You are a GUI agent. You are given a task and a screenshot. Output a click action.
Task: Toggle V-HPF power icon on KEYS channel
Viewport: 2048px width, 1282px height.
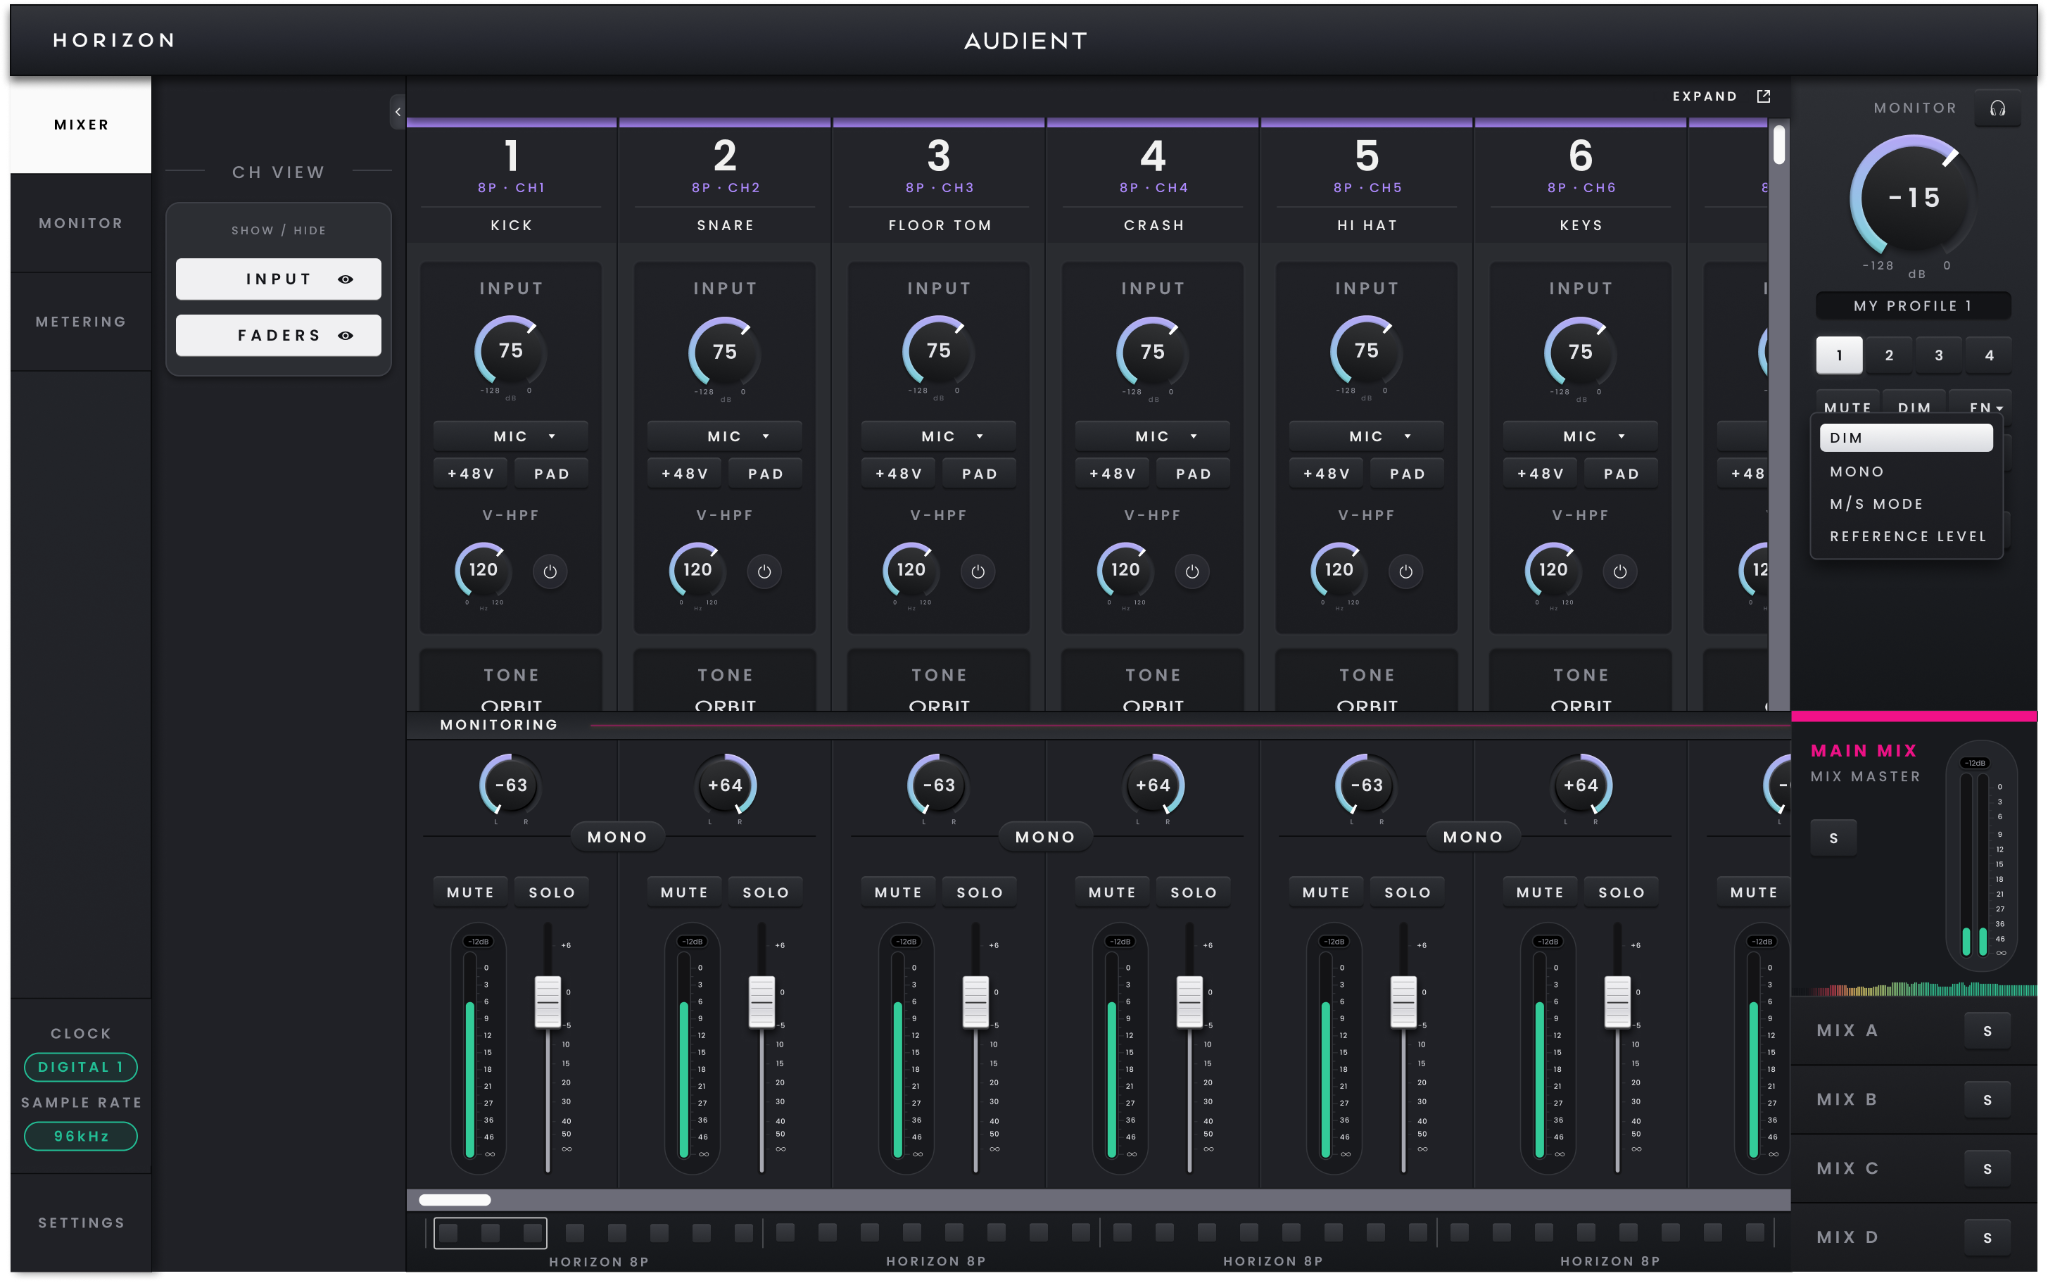[1620, 572]
